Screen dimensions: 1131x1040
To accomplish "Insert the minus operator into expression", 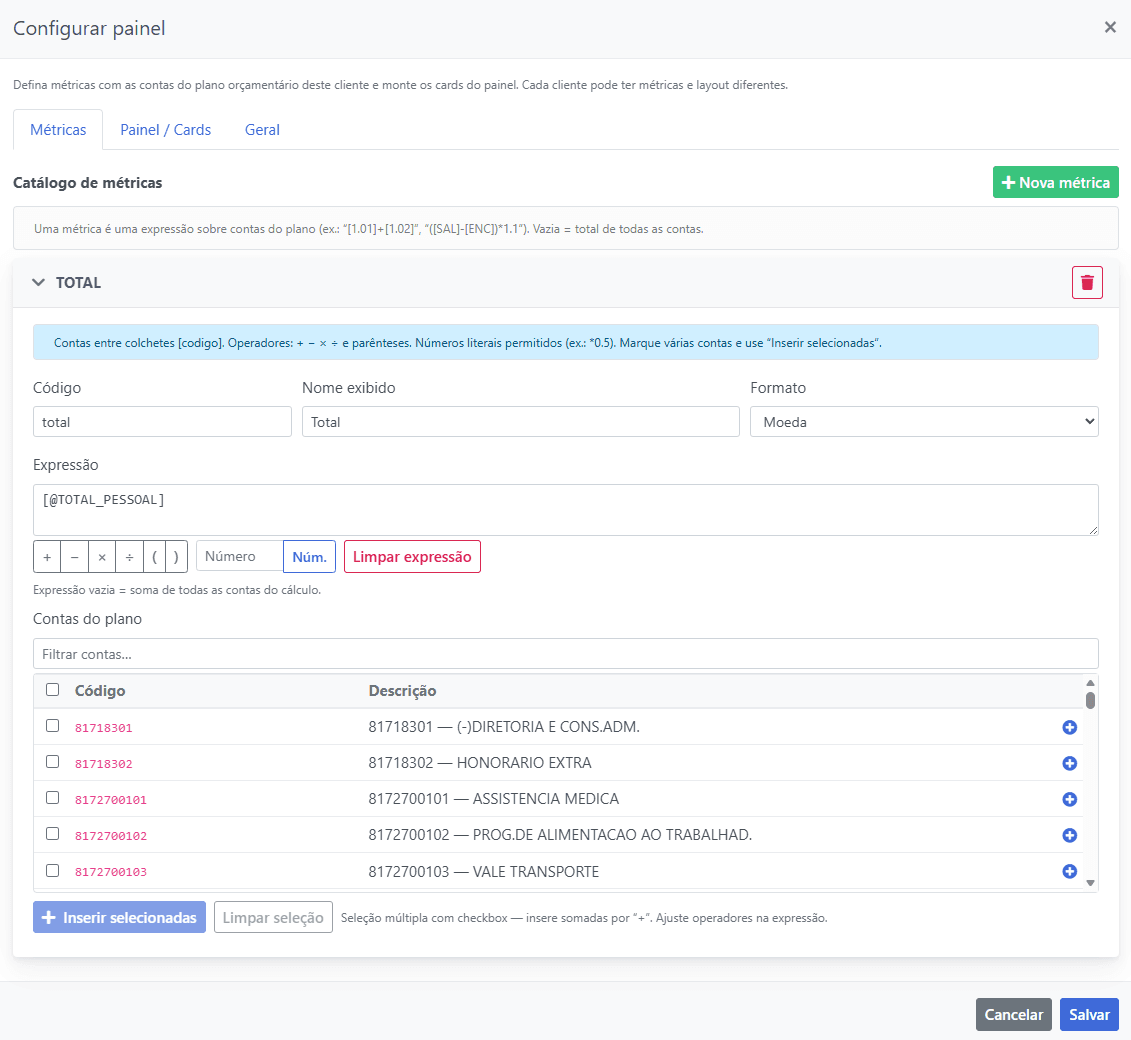I will pos(74,557).
